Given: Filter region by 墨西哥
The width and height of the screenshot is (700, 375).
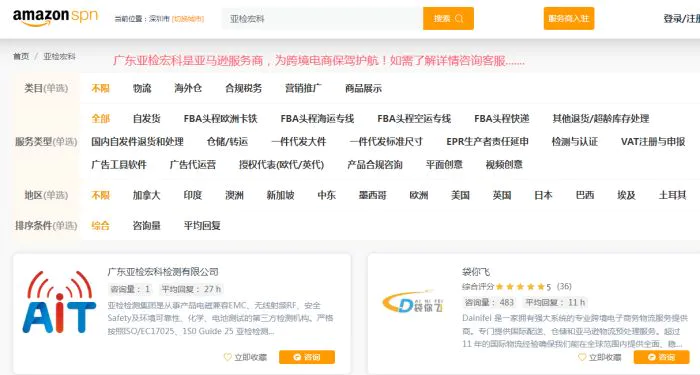Looking at the screenshot, I should [373, 195].
